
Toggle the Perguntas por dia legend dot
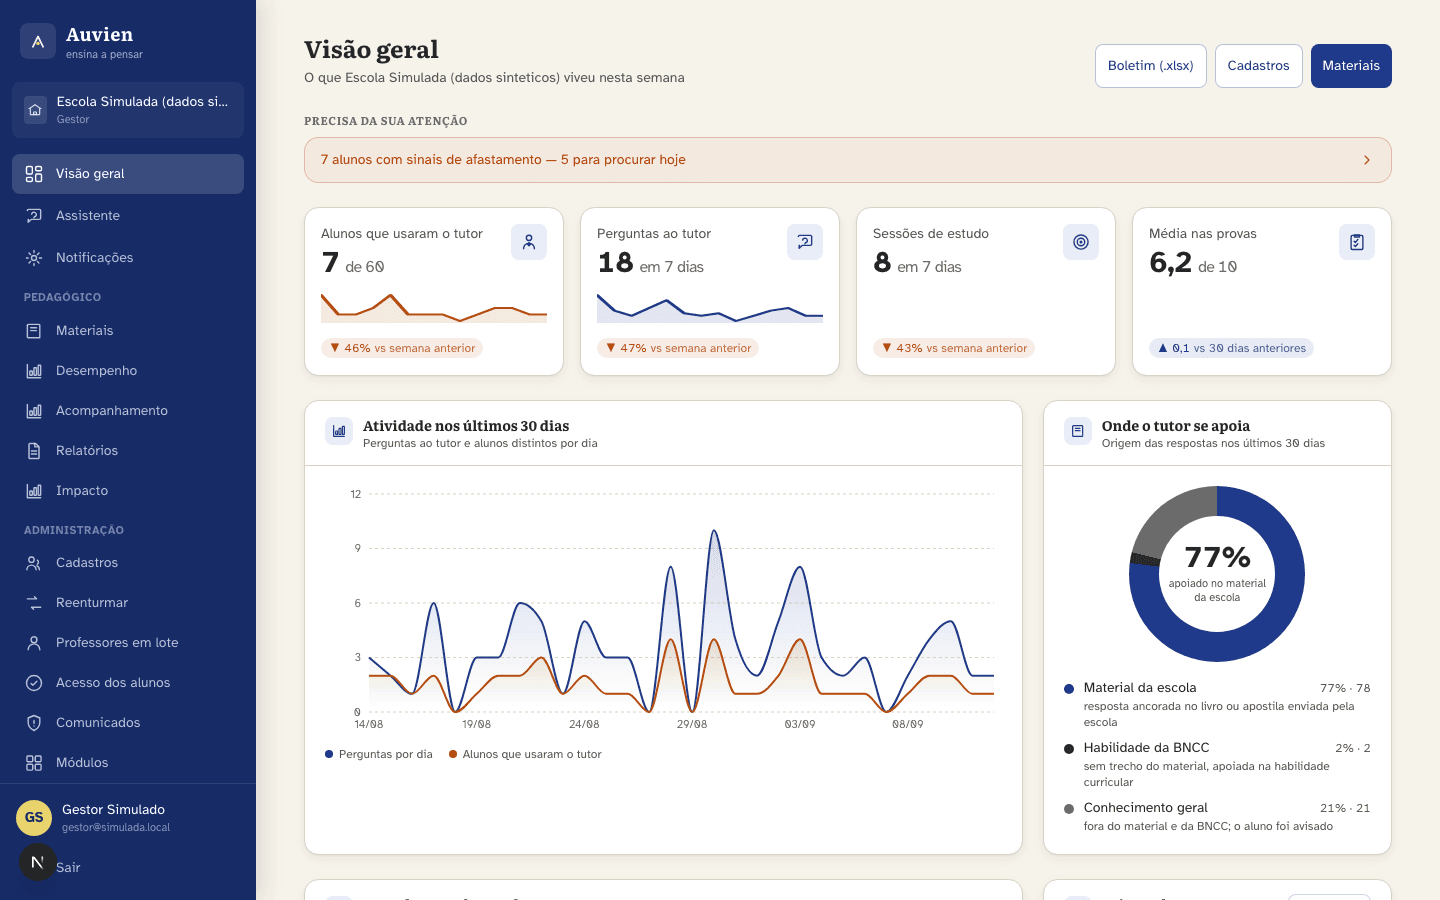click(329, 755)
